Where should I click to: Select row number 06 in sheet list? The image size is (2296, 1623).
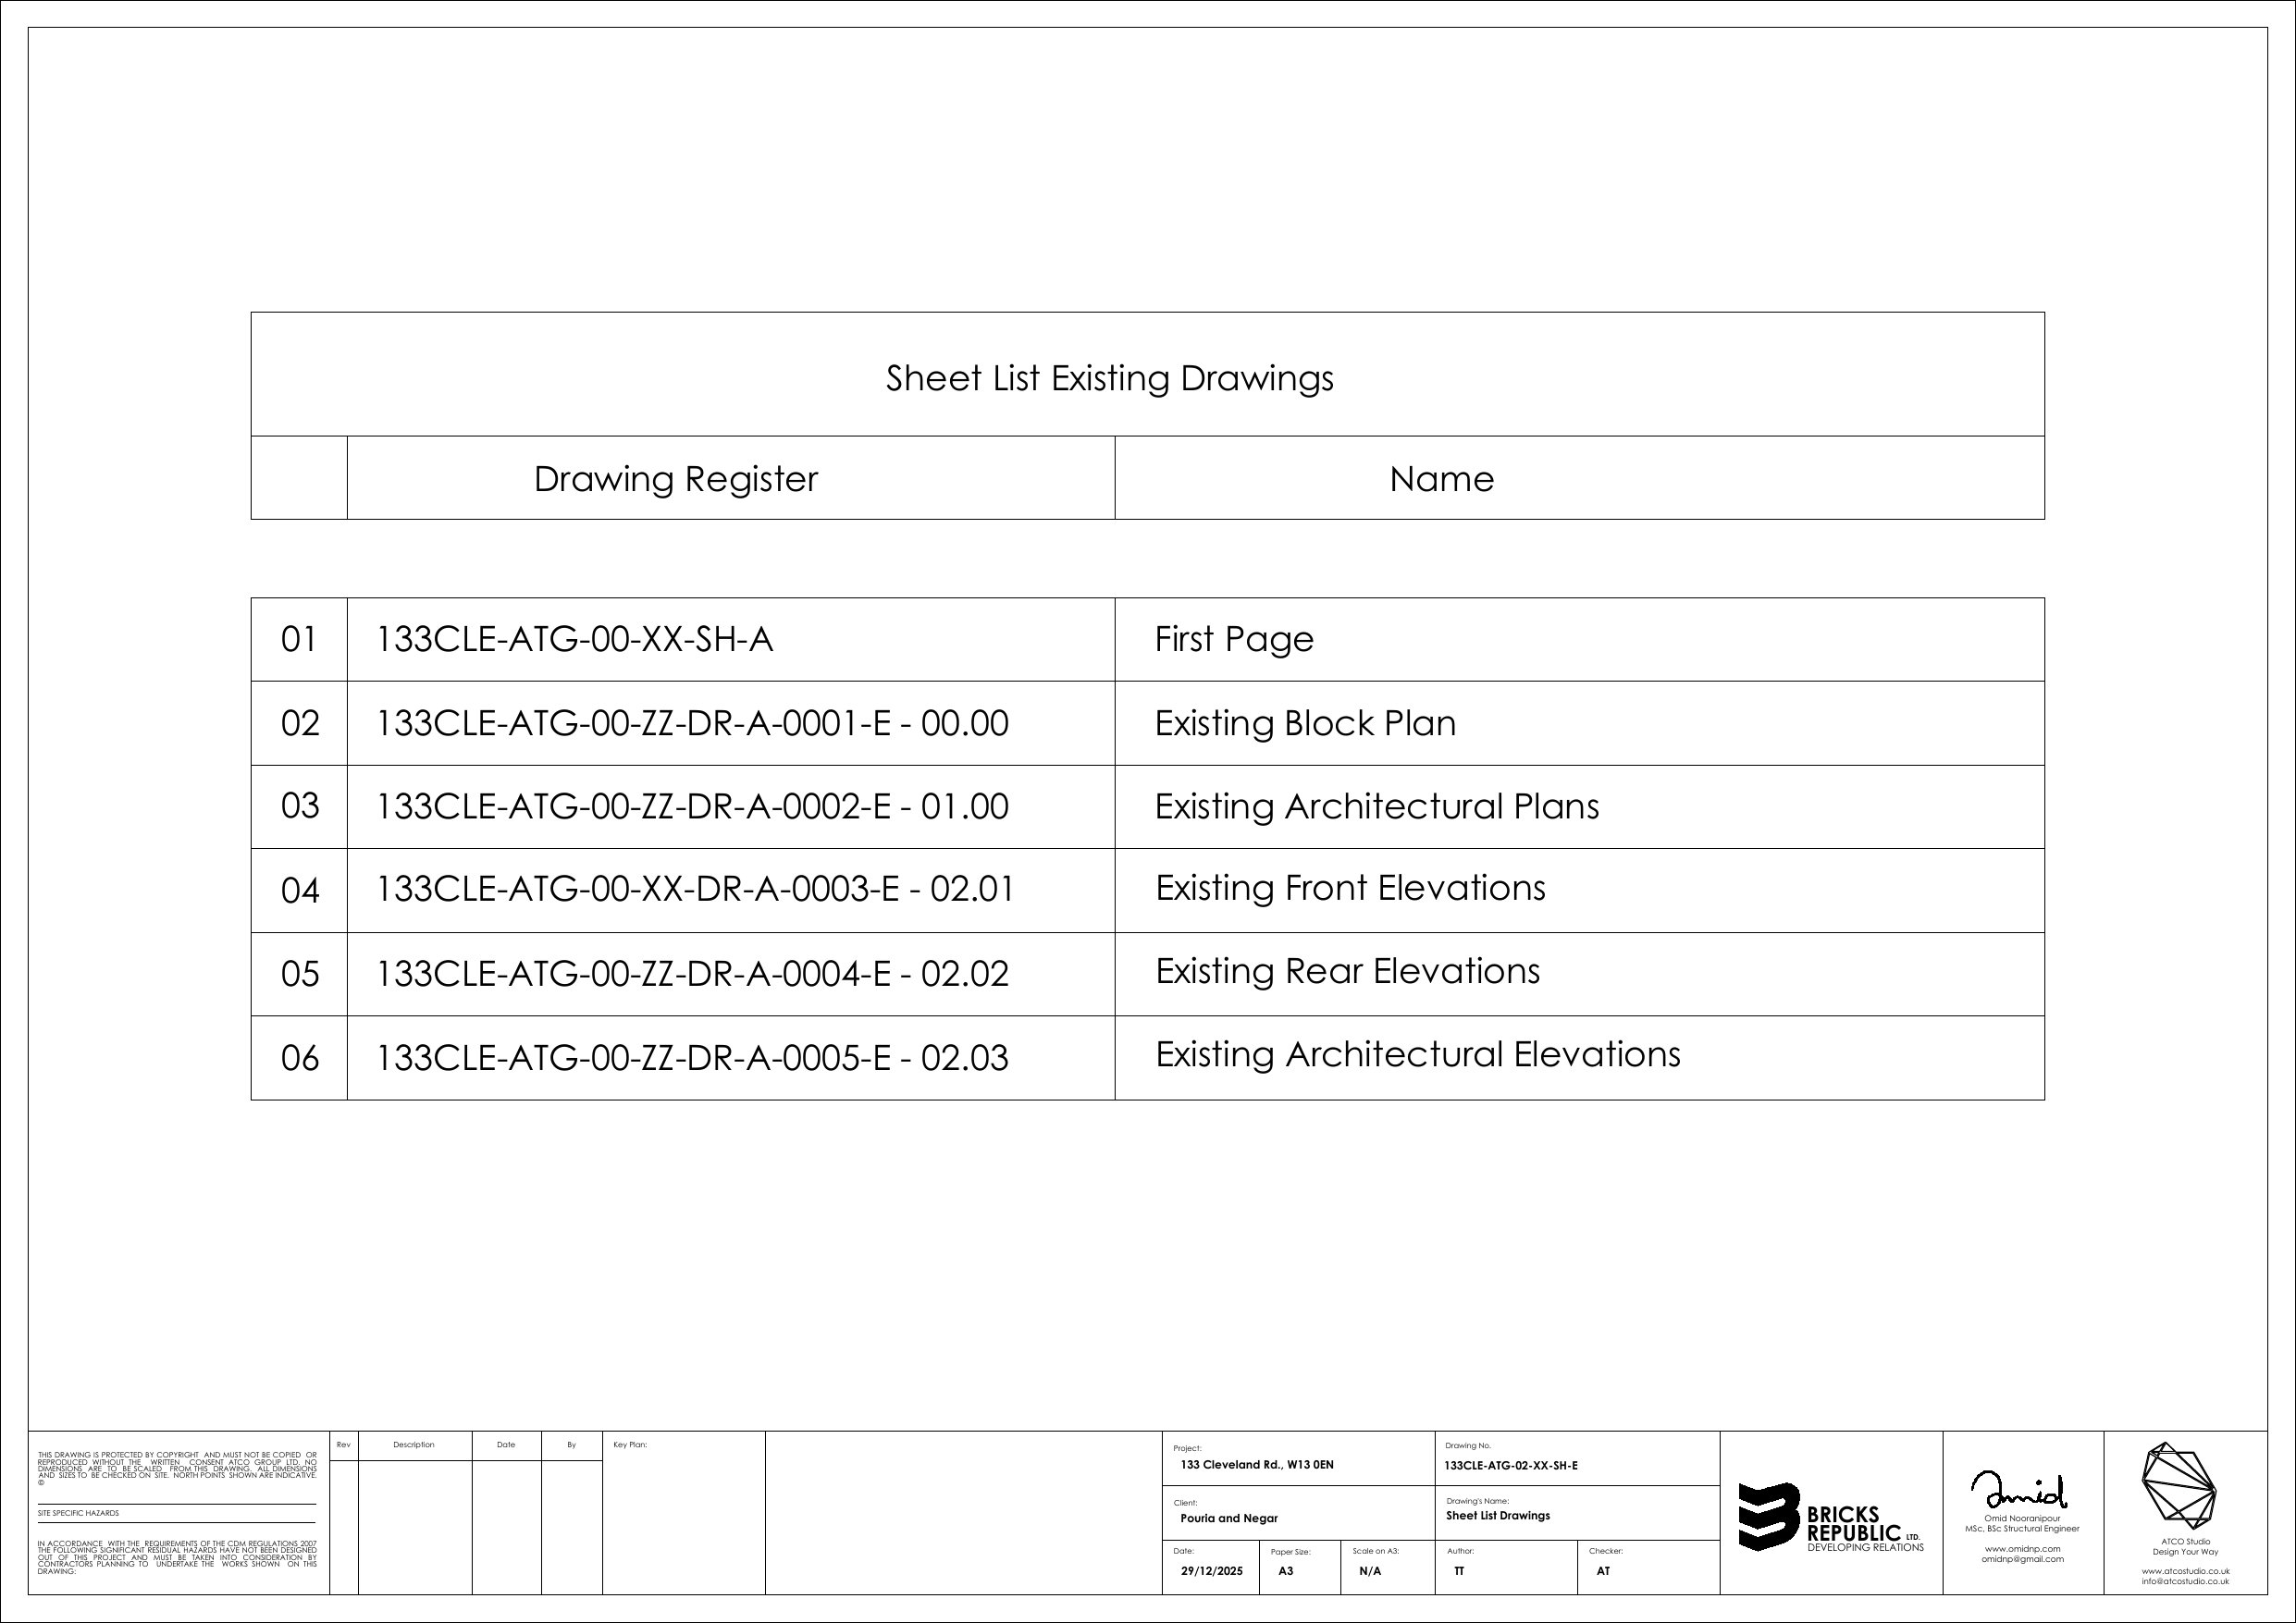(x=299, y=1058)
